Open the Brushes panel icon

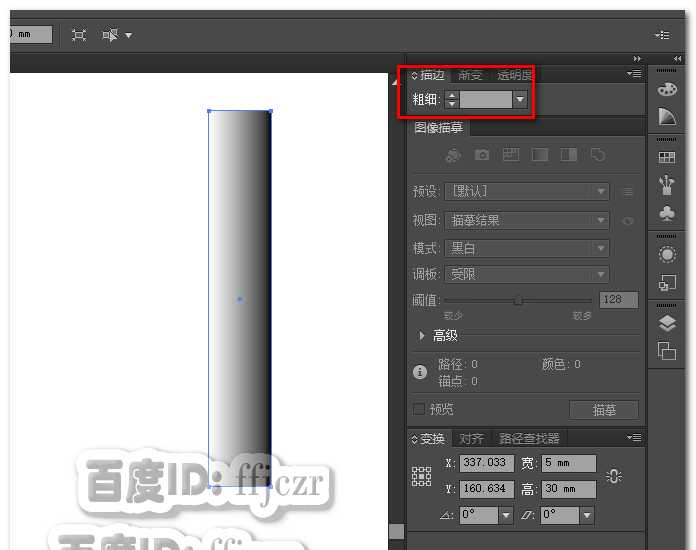667,185
